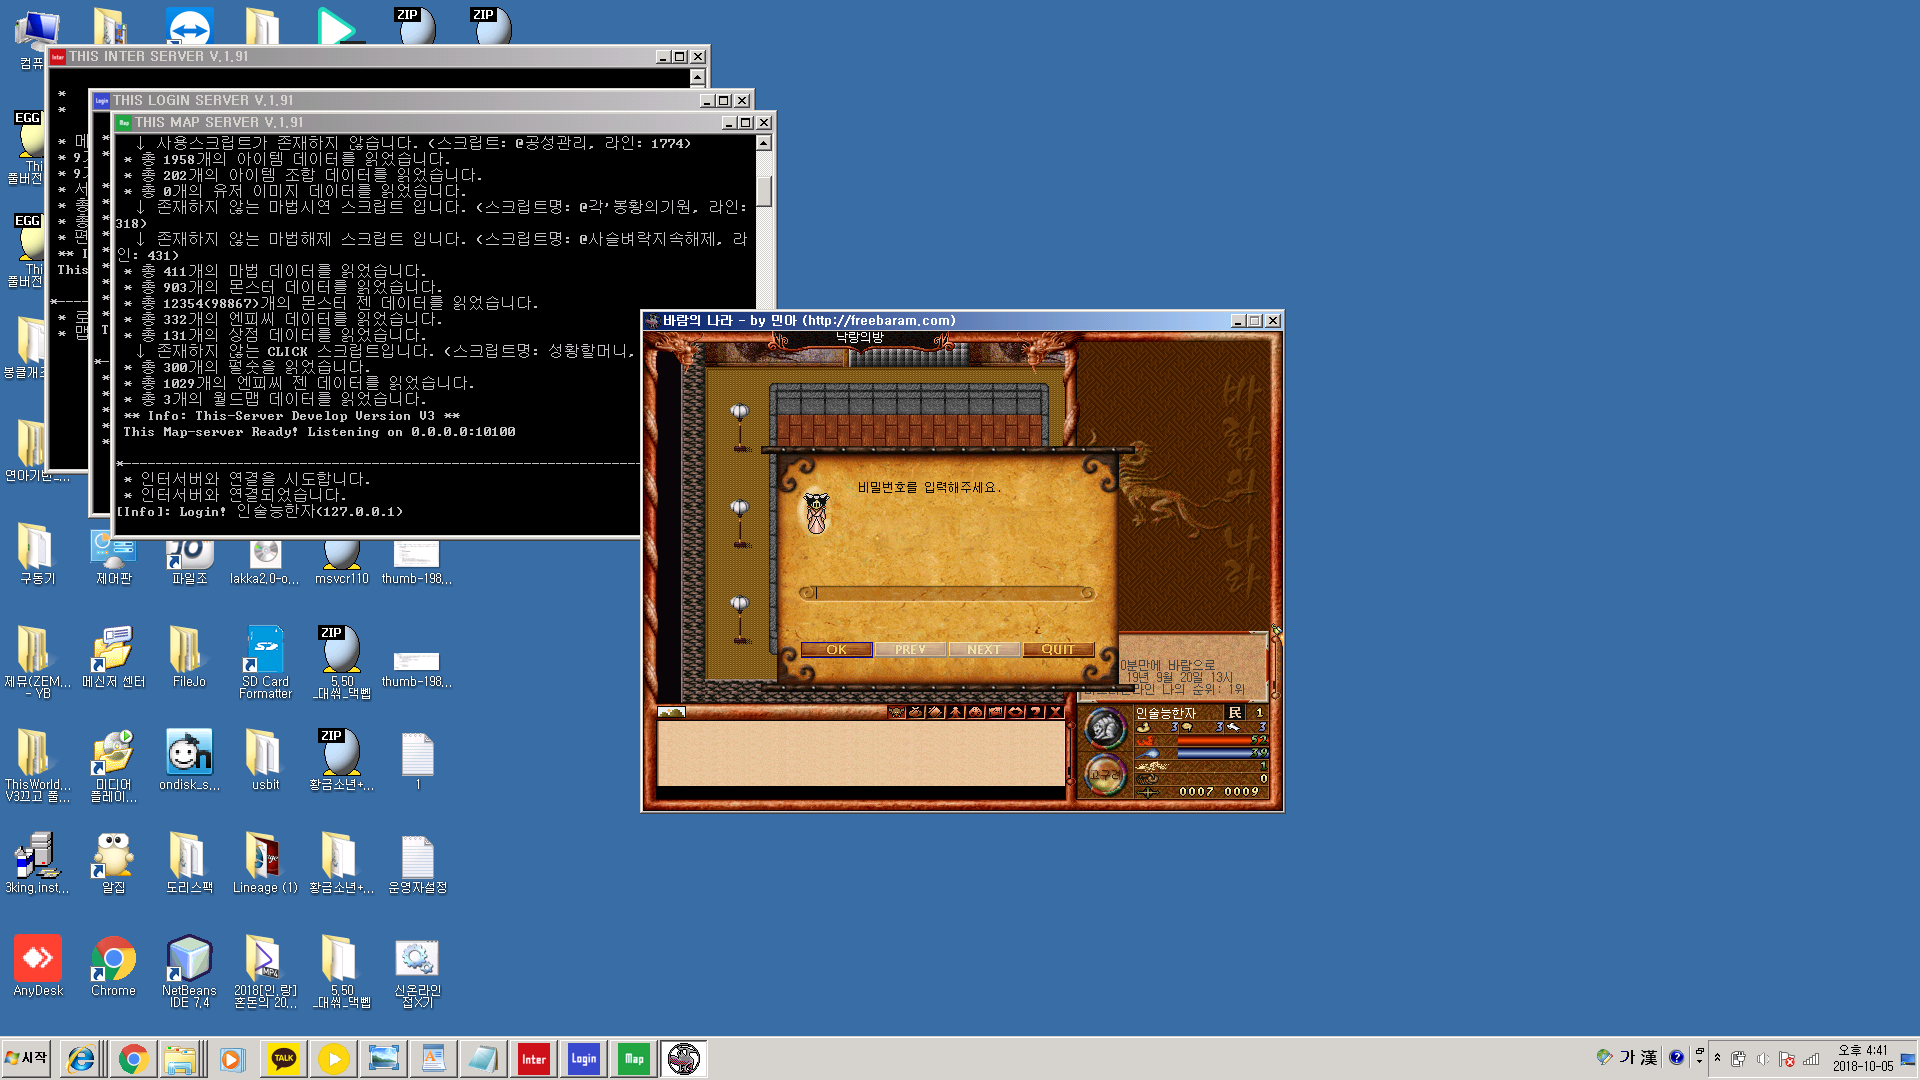Viewport: 1920px width, 1080px height.
Task: Click the chat log area in game window
Action: (861, 753)
